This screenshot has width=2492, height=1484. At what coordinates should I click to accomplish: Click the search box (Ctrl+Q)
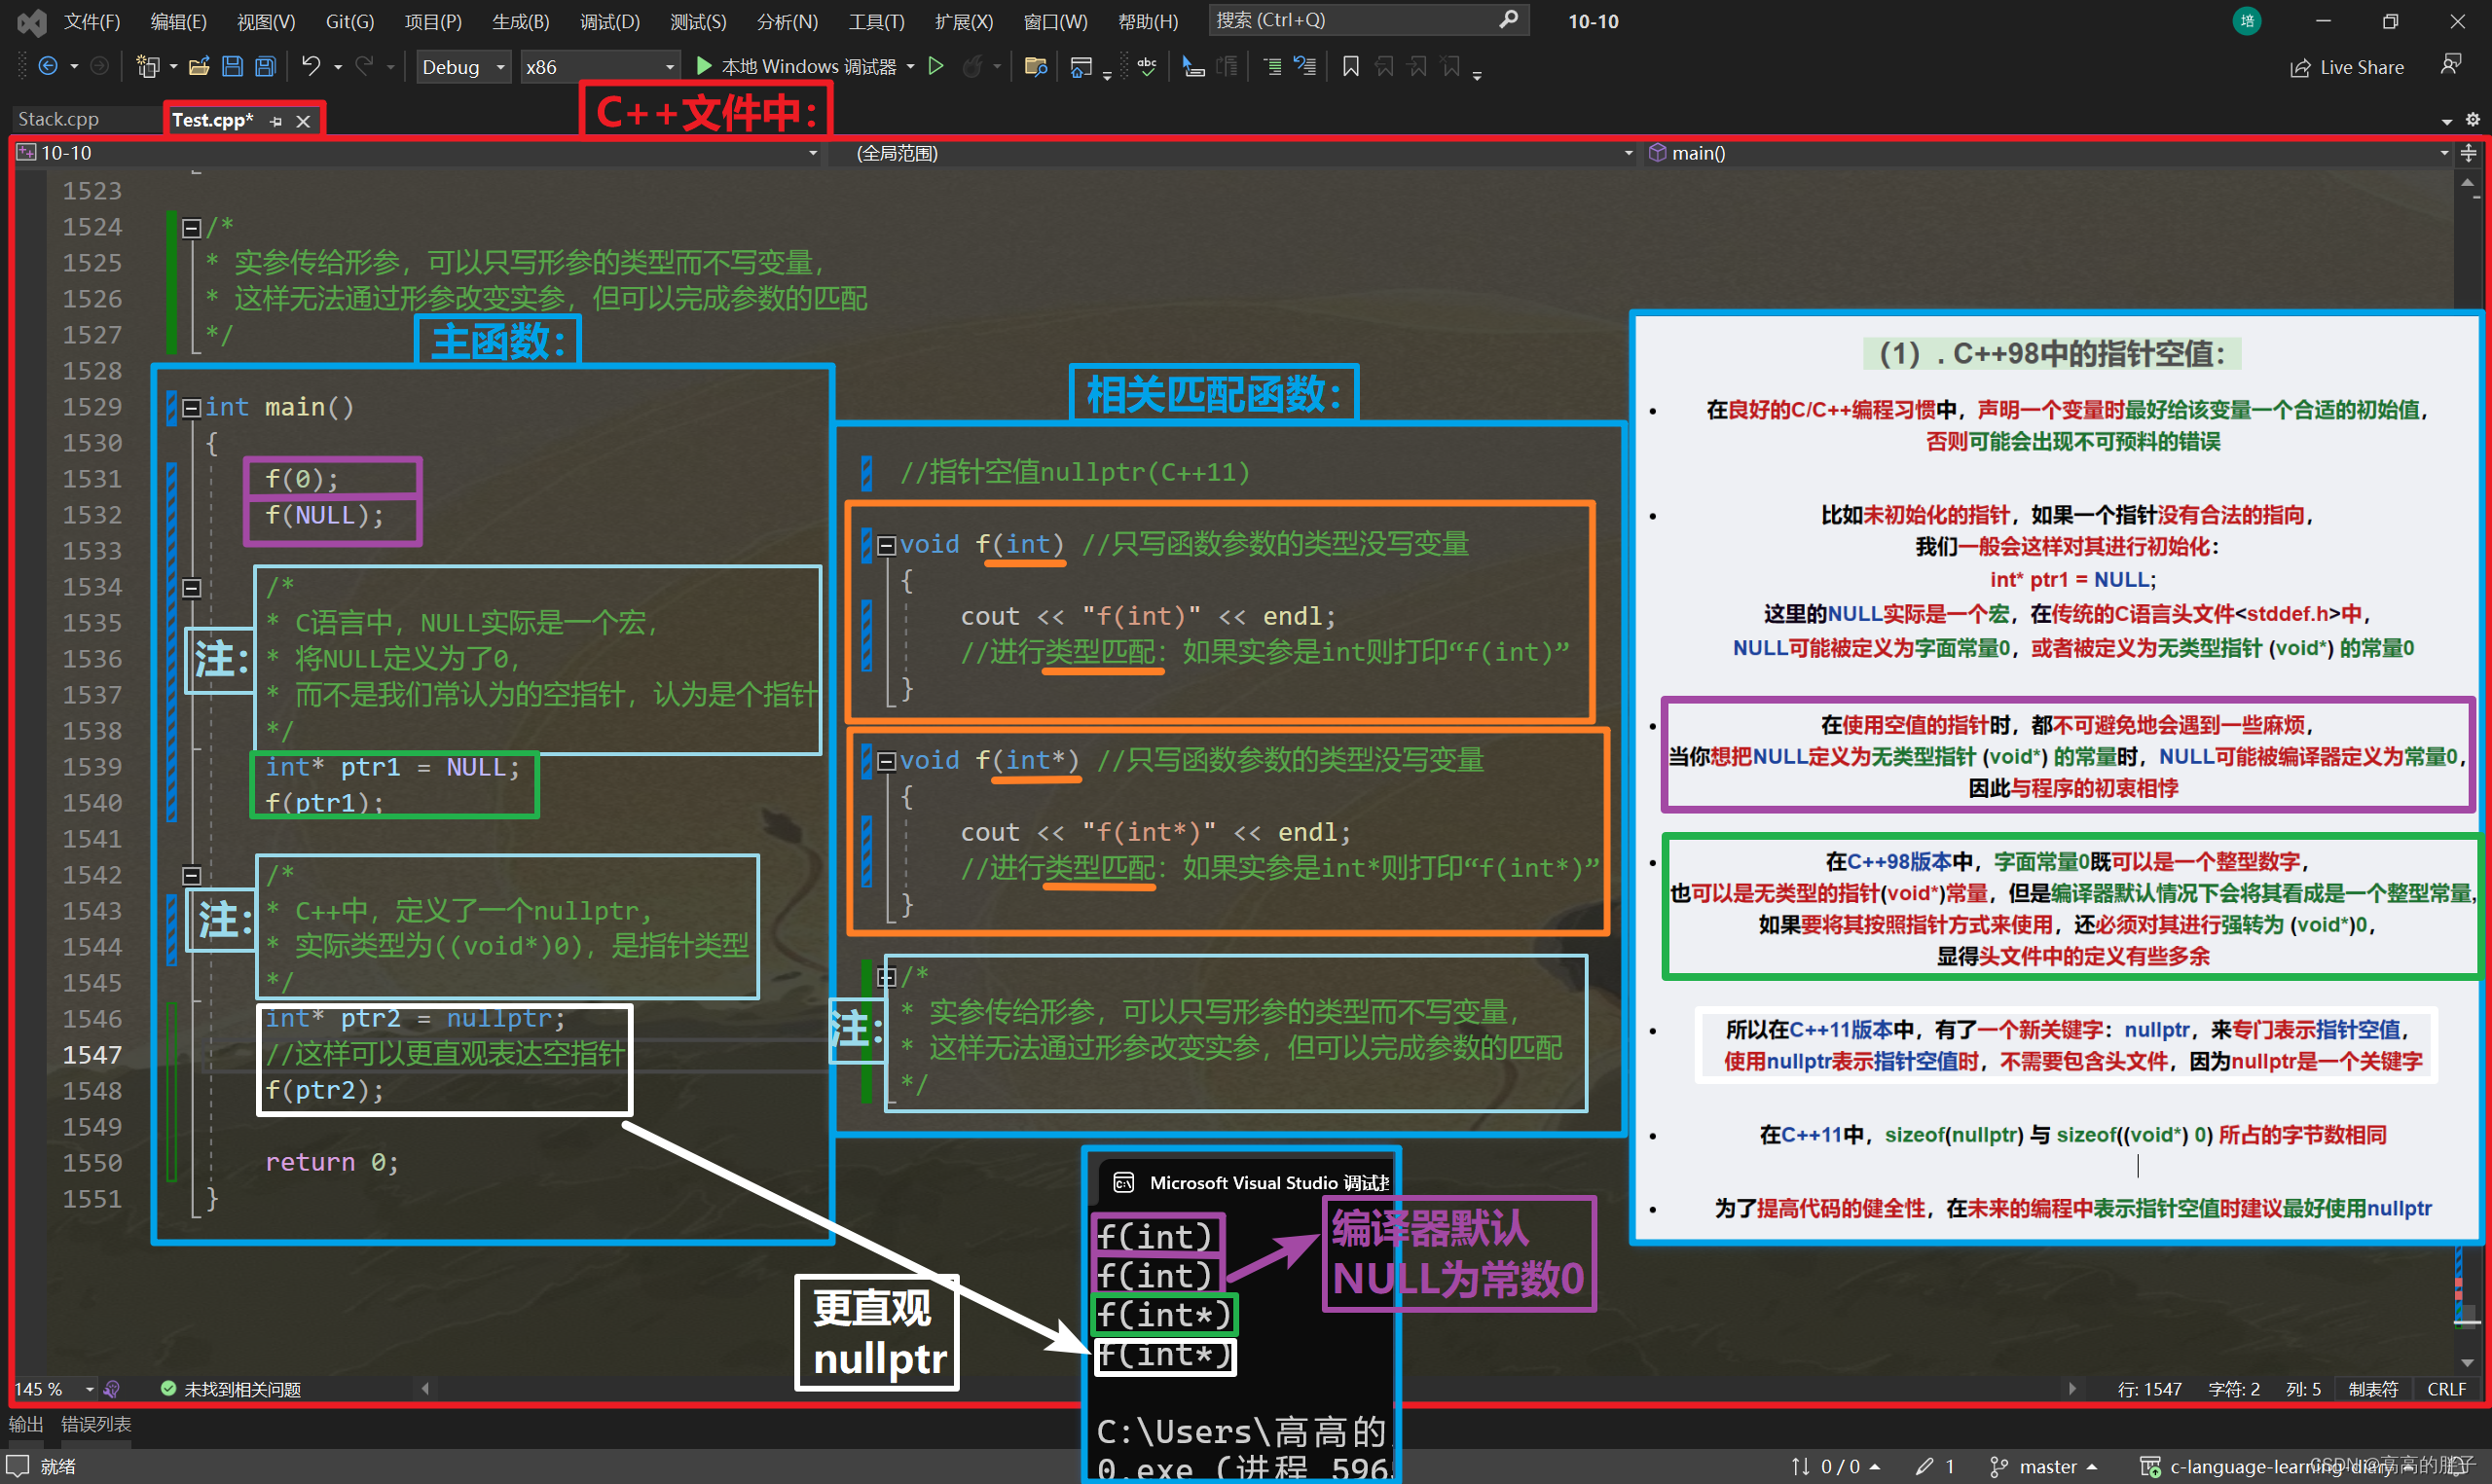(x=1368, y=20)
